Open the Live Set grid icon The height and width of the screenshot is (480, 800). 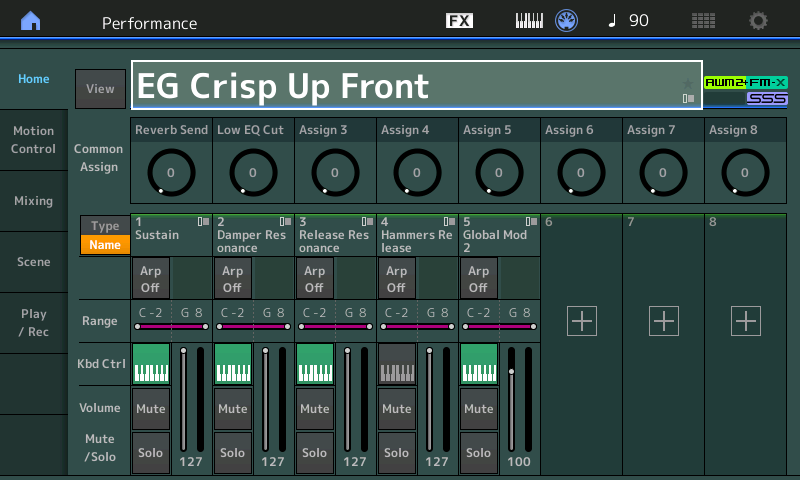click(703, 21)
